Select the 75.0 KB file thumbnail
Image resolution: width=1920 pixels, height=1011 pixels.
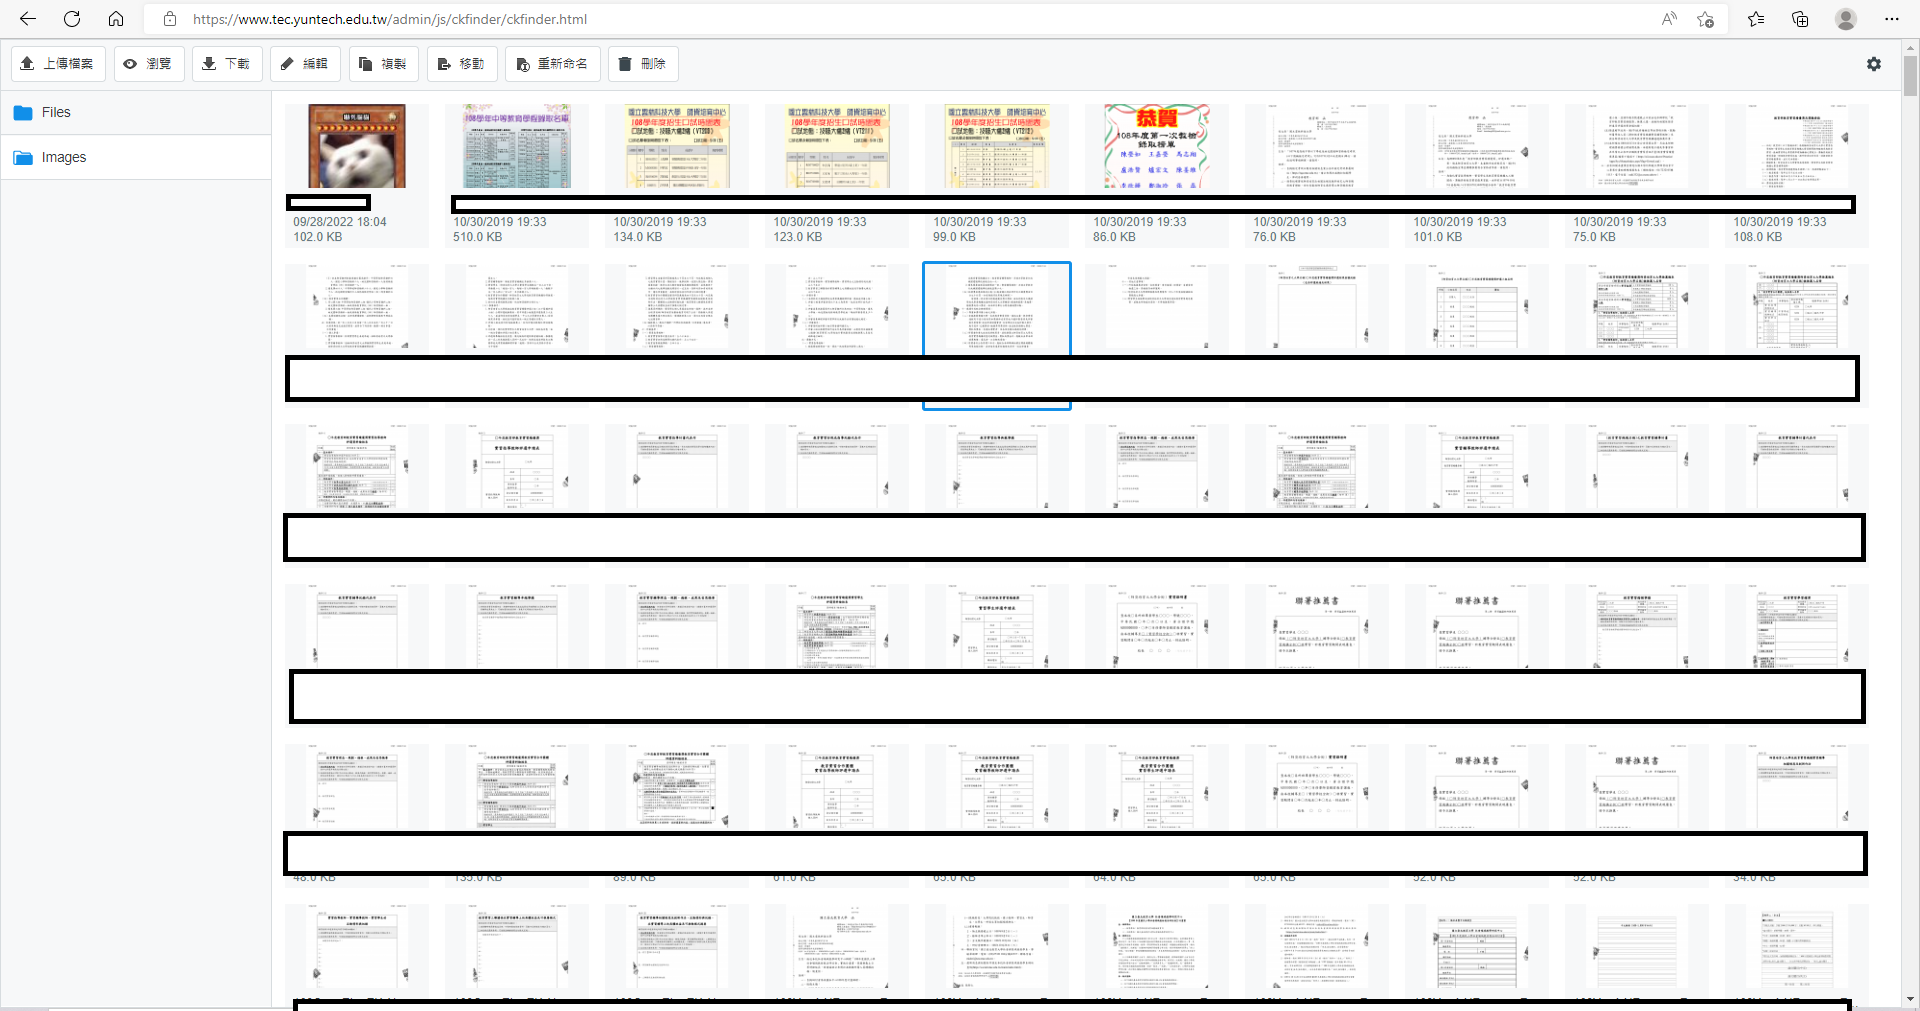1637,146
